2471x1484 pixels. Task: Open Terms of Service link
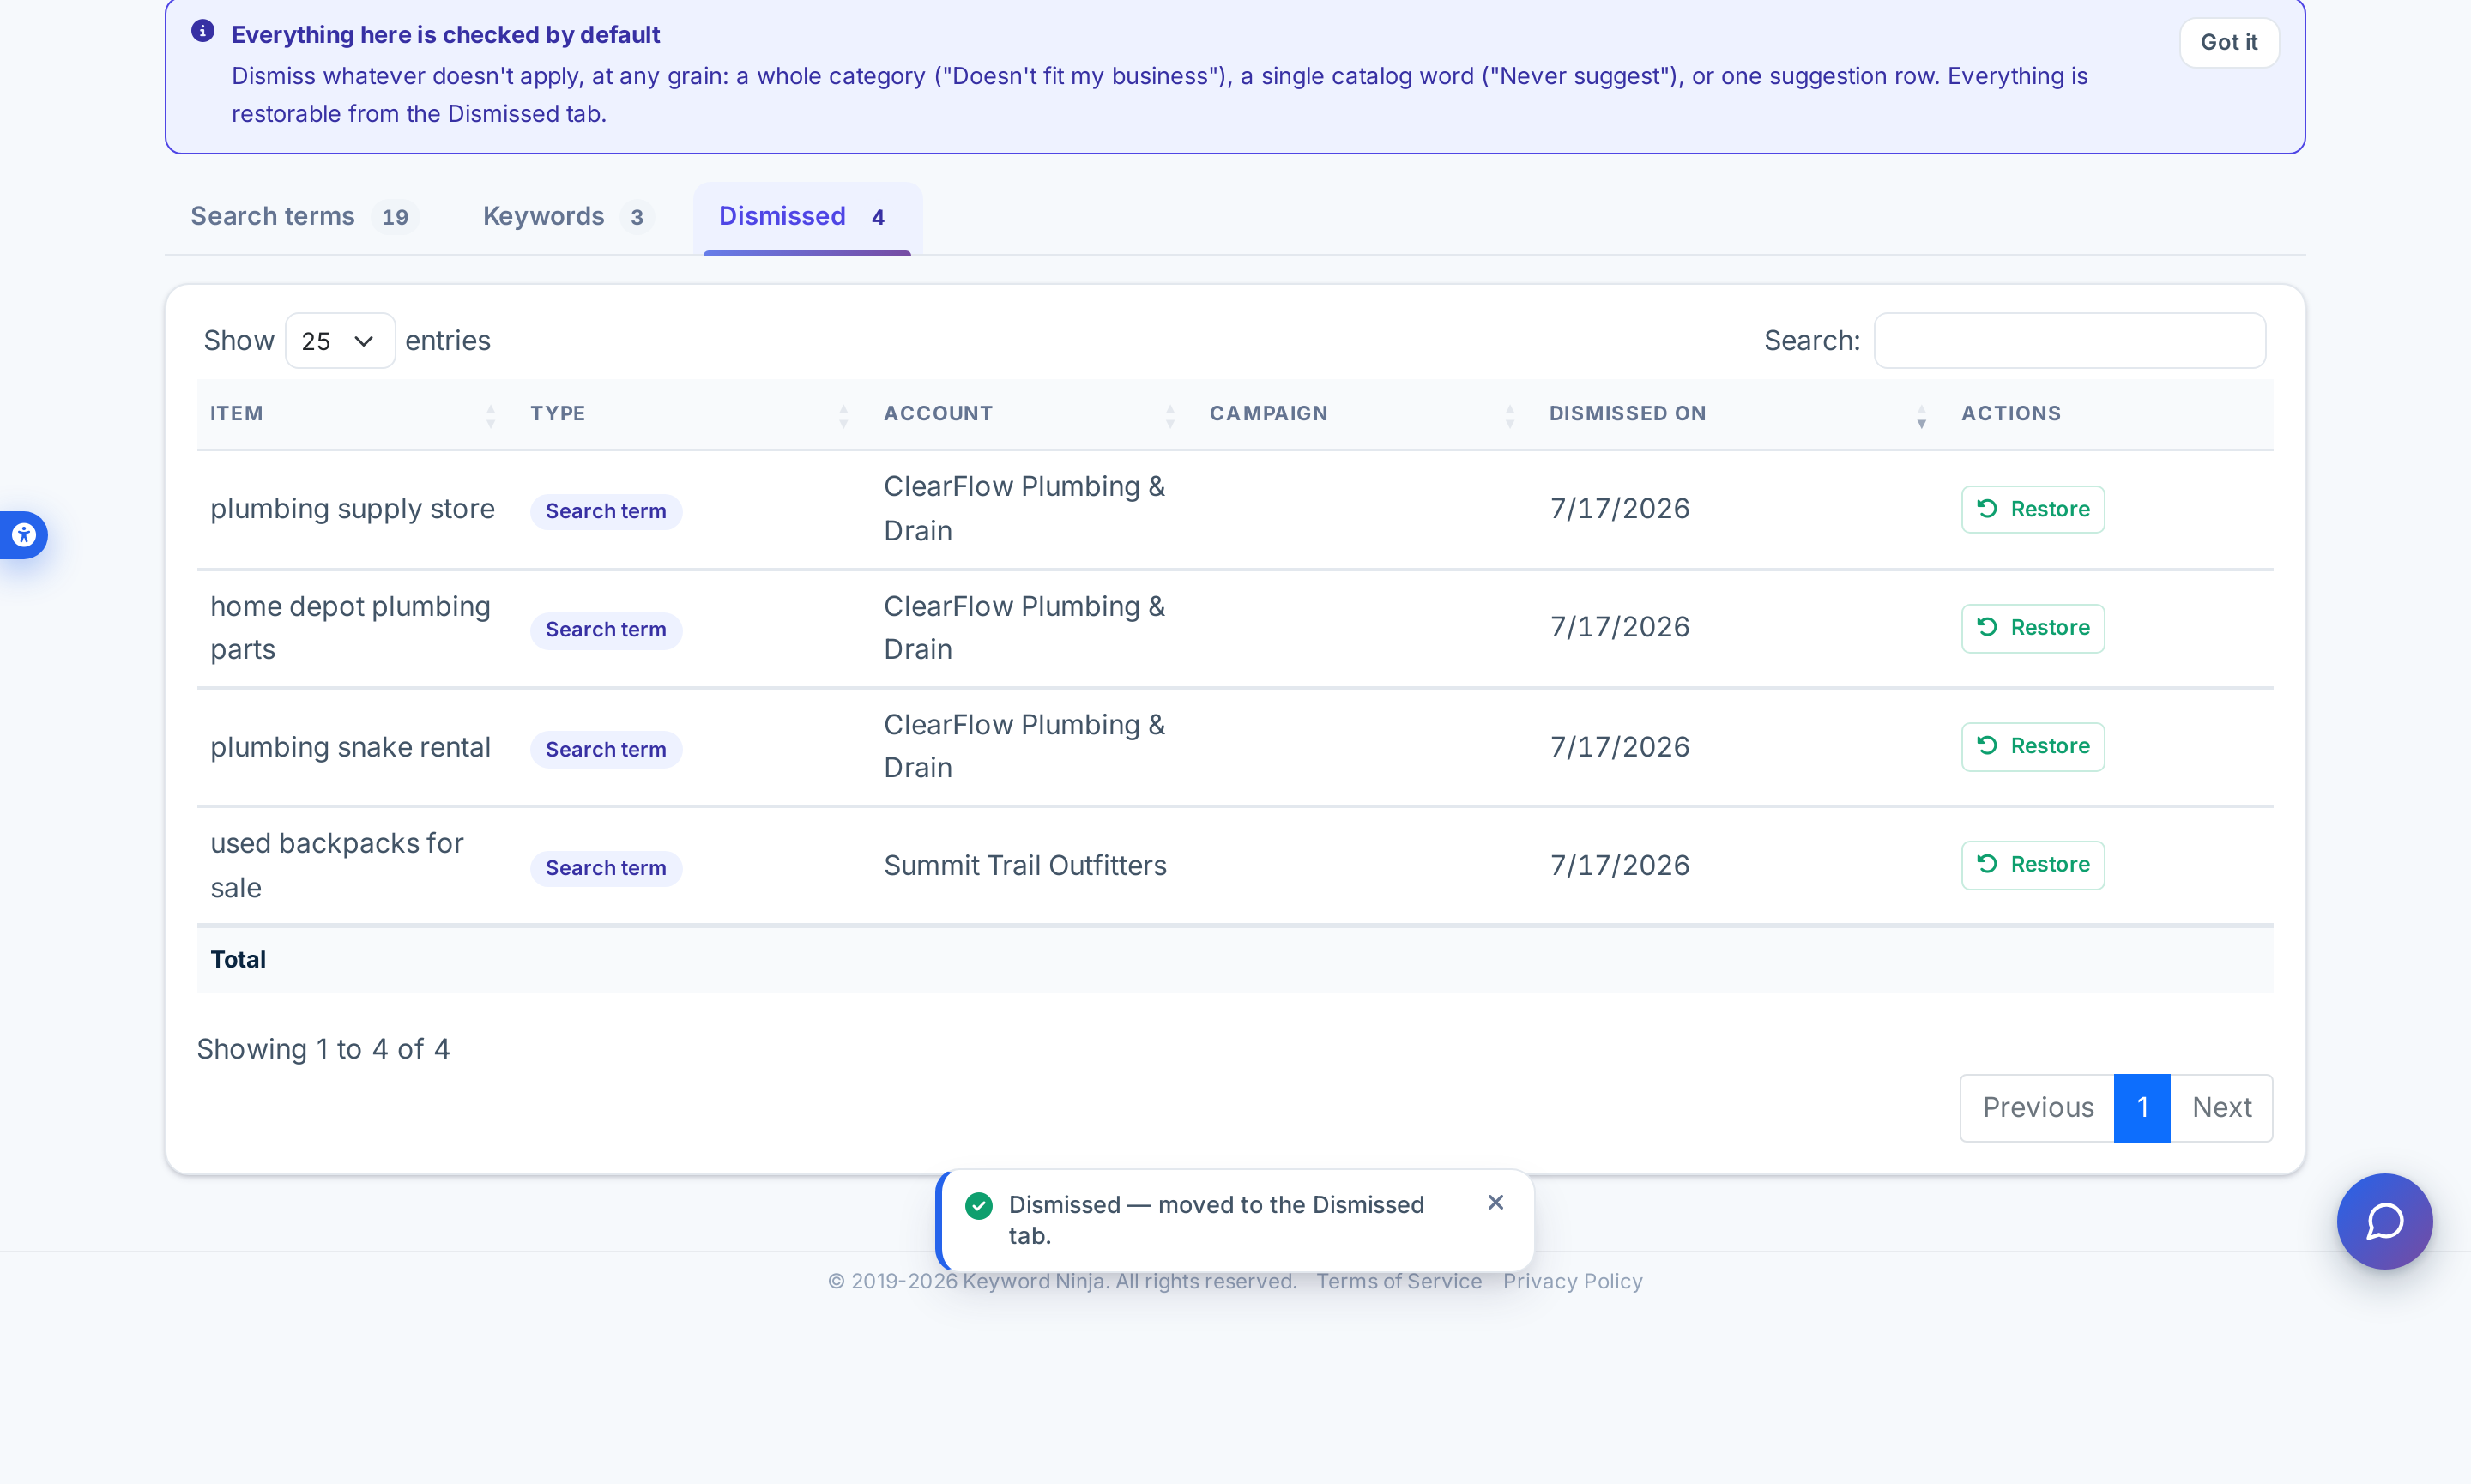1398,1281
